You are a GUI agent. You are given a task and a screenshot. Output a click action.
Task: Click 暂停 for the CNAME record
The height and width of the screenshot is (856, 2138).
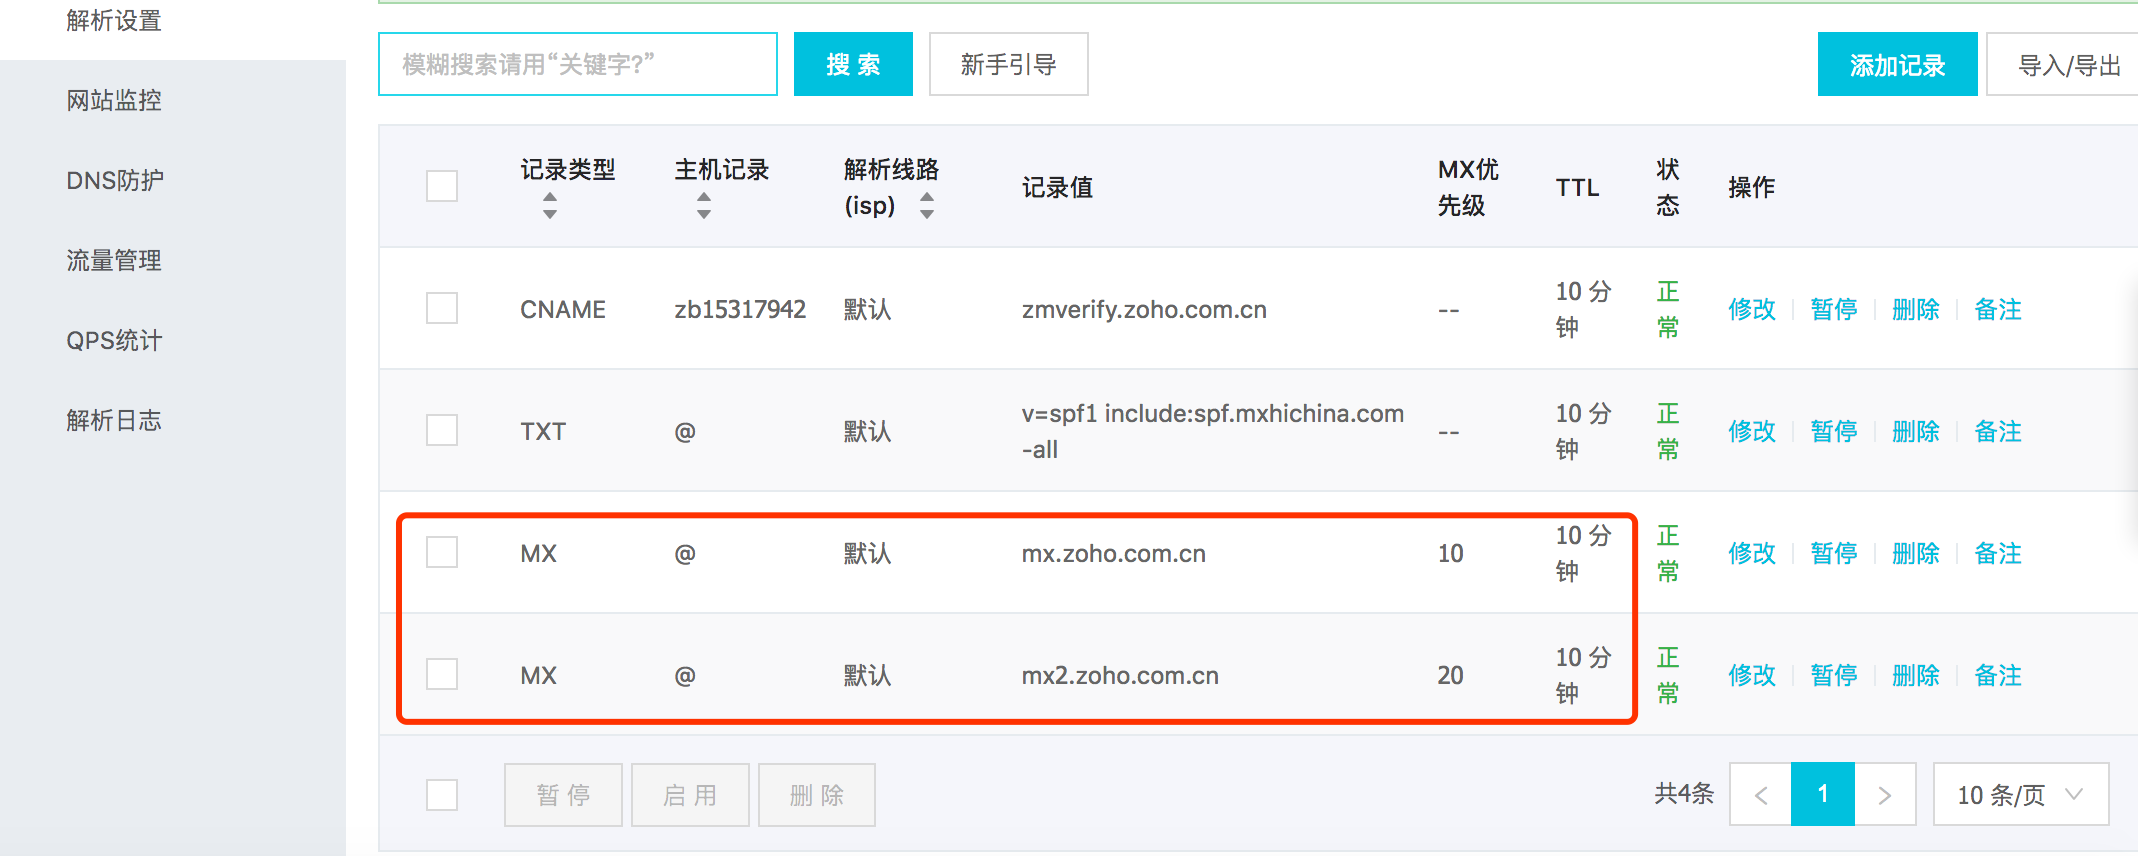(1834, 309)
